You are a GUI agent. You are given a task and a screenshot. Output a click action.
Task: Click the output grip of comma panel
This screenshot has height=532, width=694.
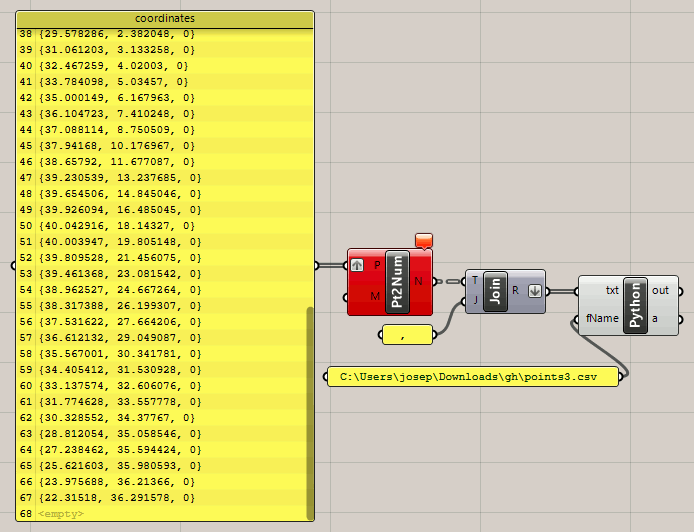(x=435, y=335)
